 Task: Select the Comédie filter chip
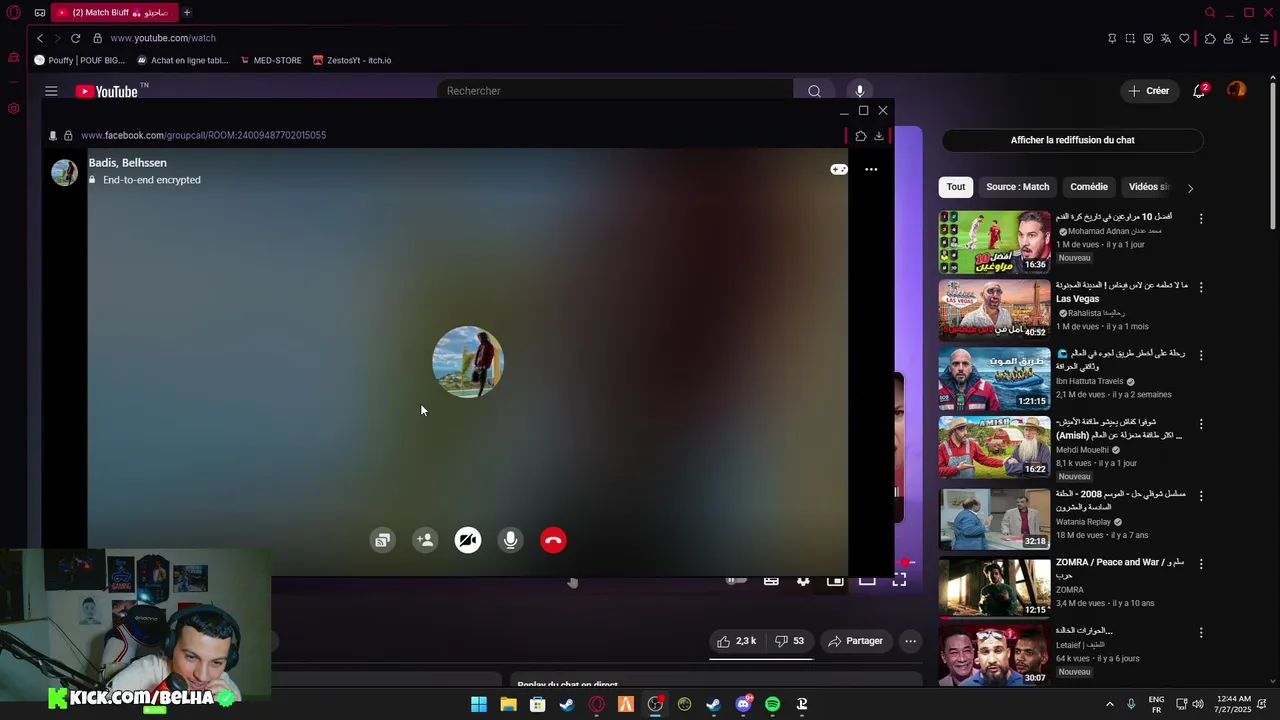pos(1089,187)
